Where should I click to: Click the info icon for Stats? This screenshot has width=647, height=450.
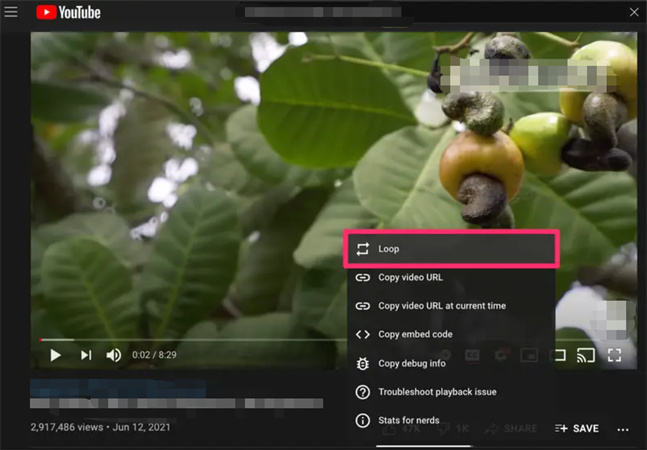point(362,420)
